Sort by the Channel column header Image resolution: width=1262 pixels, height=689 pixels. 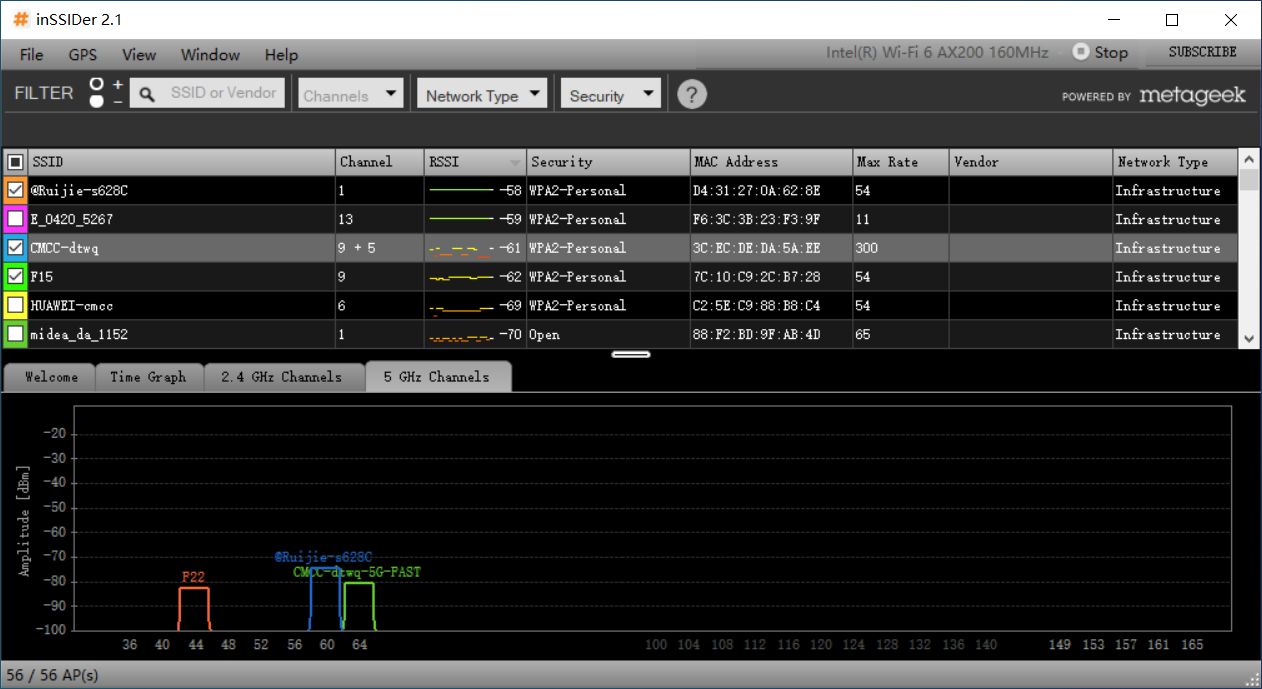380,162
